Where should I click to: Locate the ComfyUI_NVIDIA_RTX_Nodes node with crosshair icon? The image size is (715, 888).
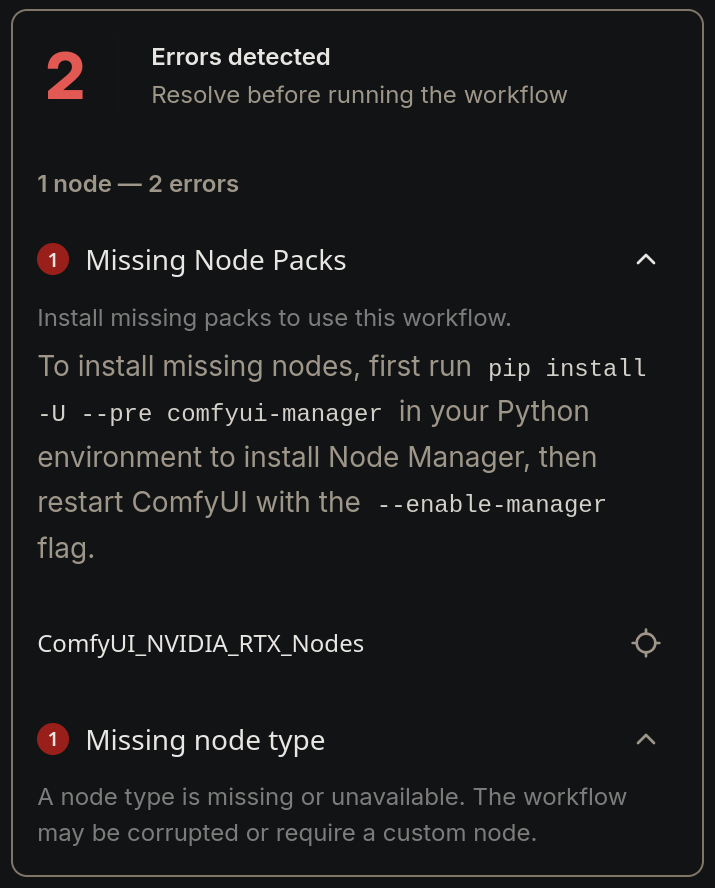pos(646,643)
